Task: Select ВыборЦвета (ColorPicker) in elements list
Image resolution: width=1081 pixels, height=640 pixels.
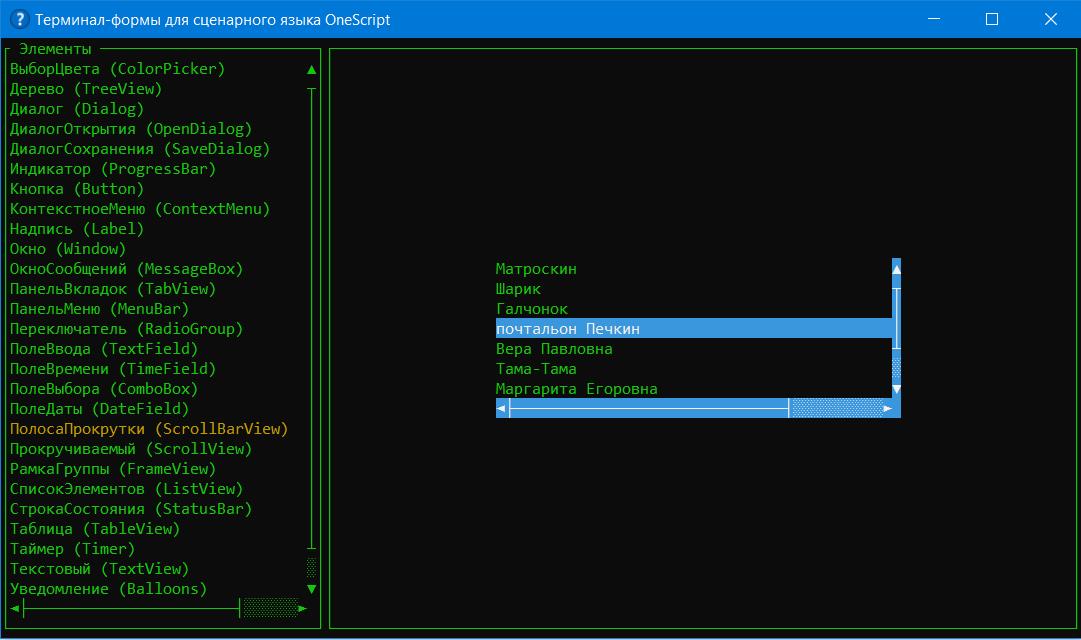Action: point(117,69)
